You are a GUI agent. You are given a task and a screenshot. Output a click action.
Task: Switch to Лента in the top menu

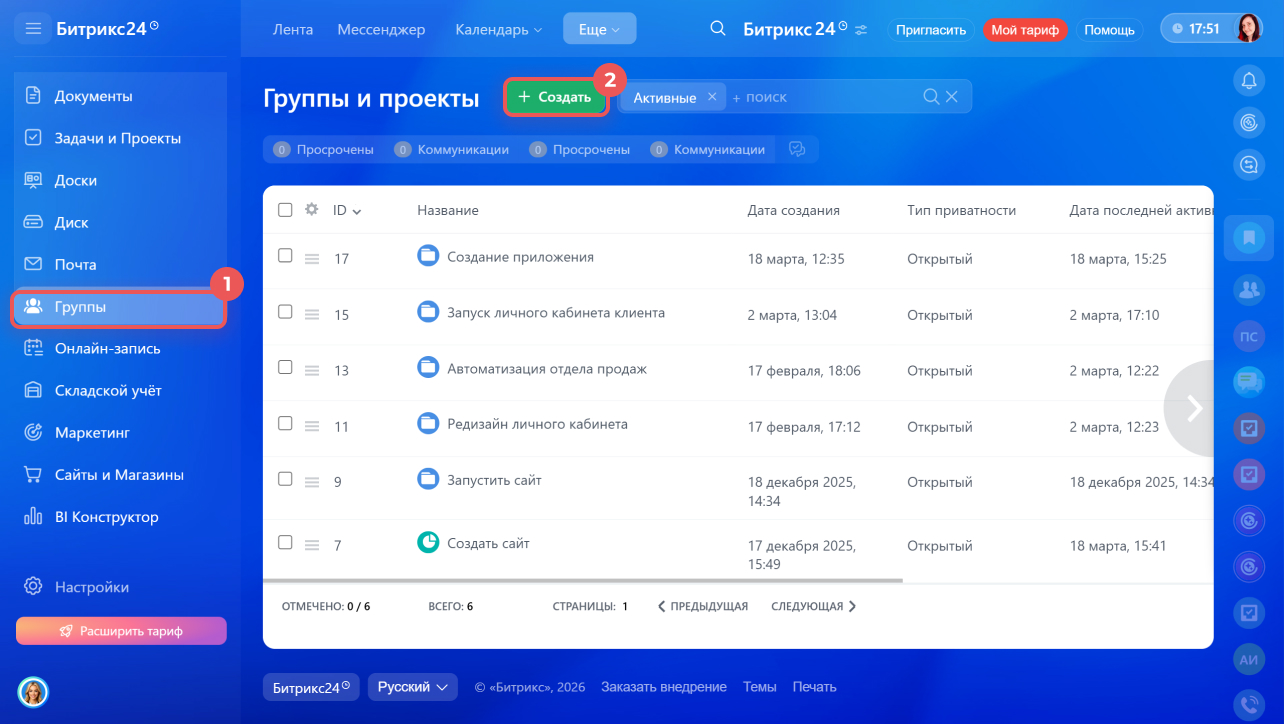coord(293,29)
